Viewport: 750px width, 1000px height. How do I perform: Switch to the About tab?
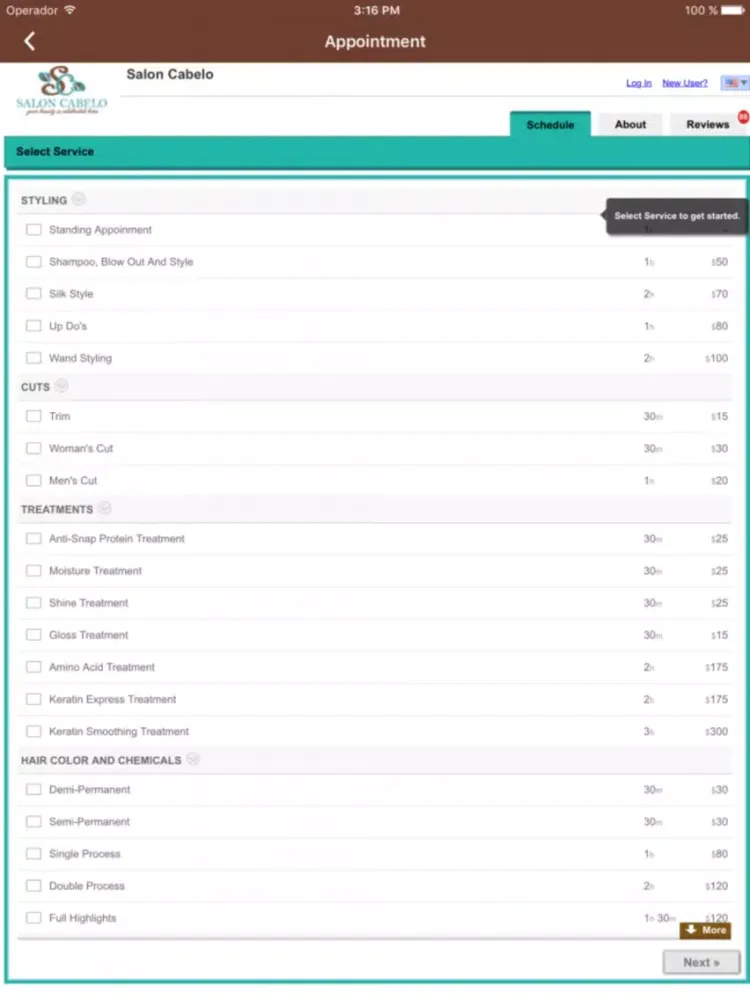click(x=630, y=125)
